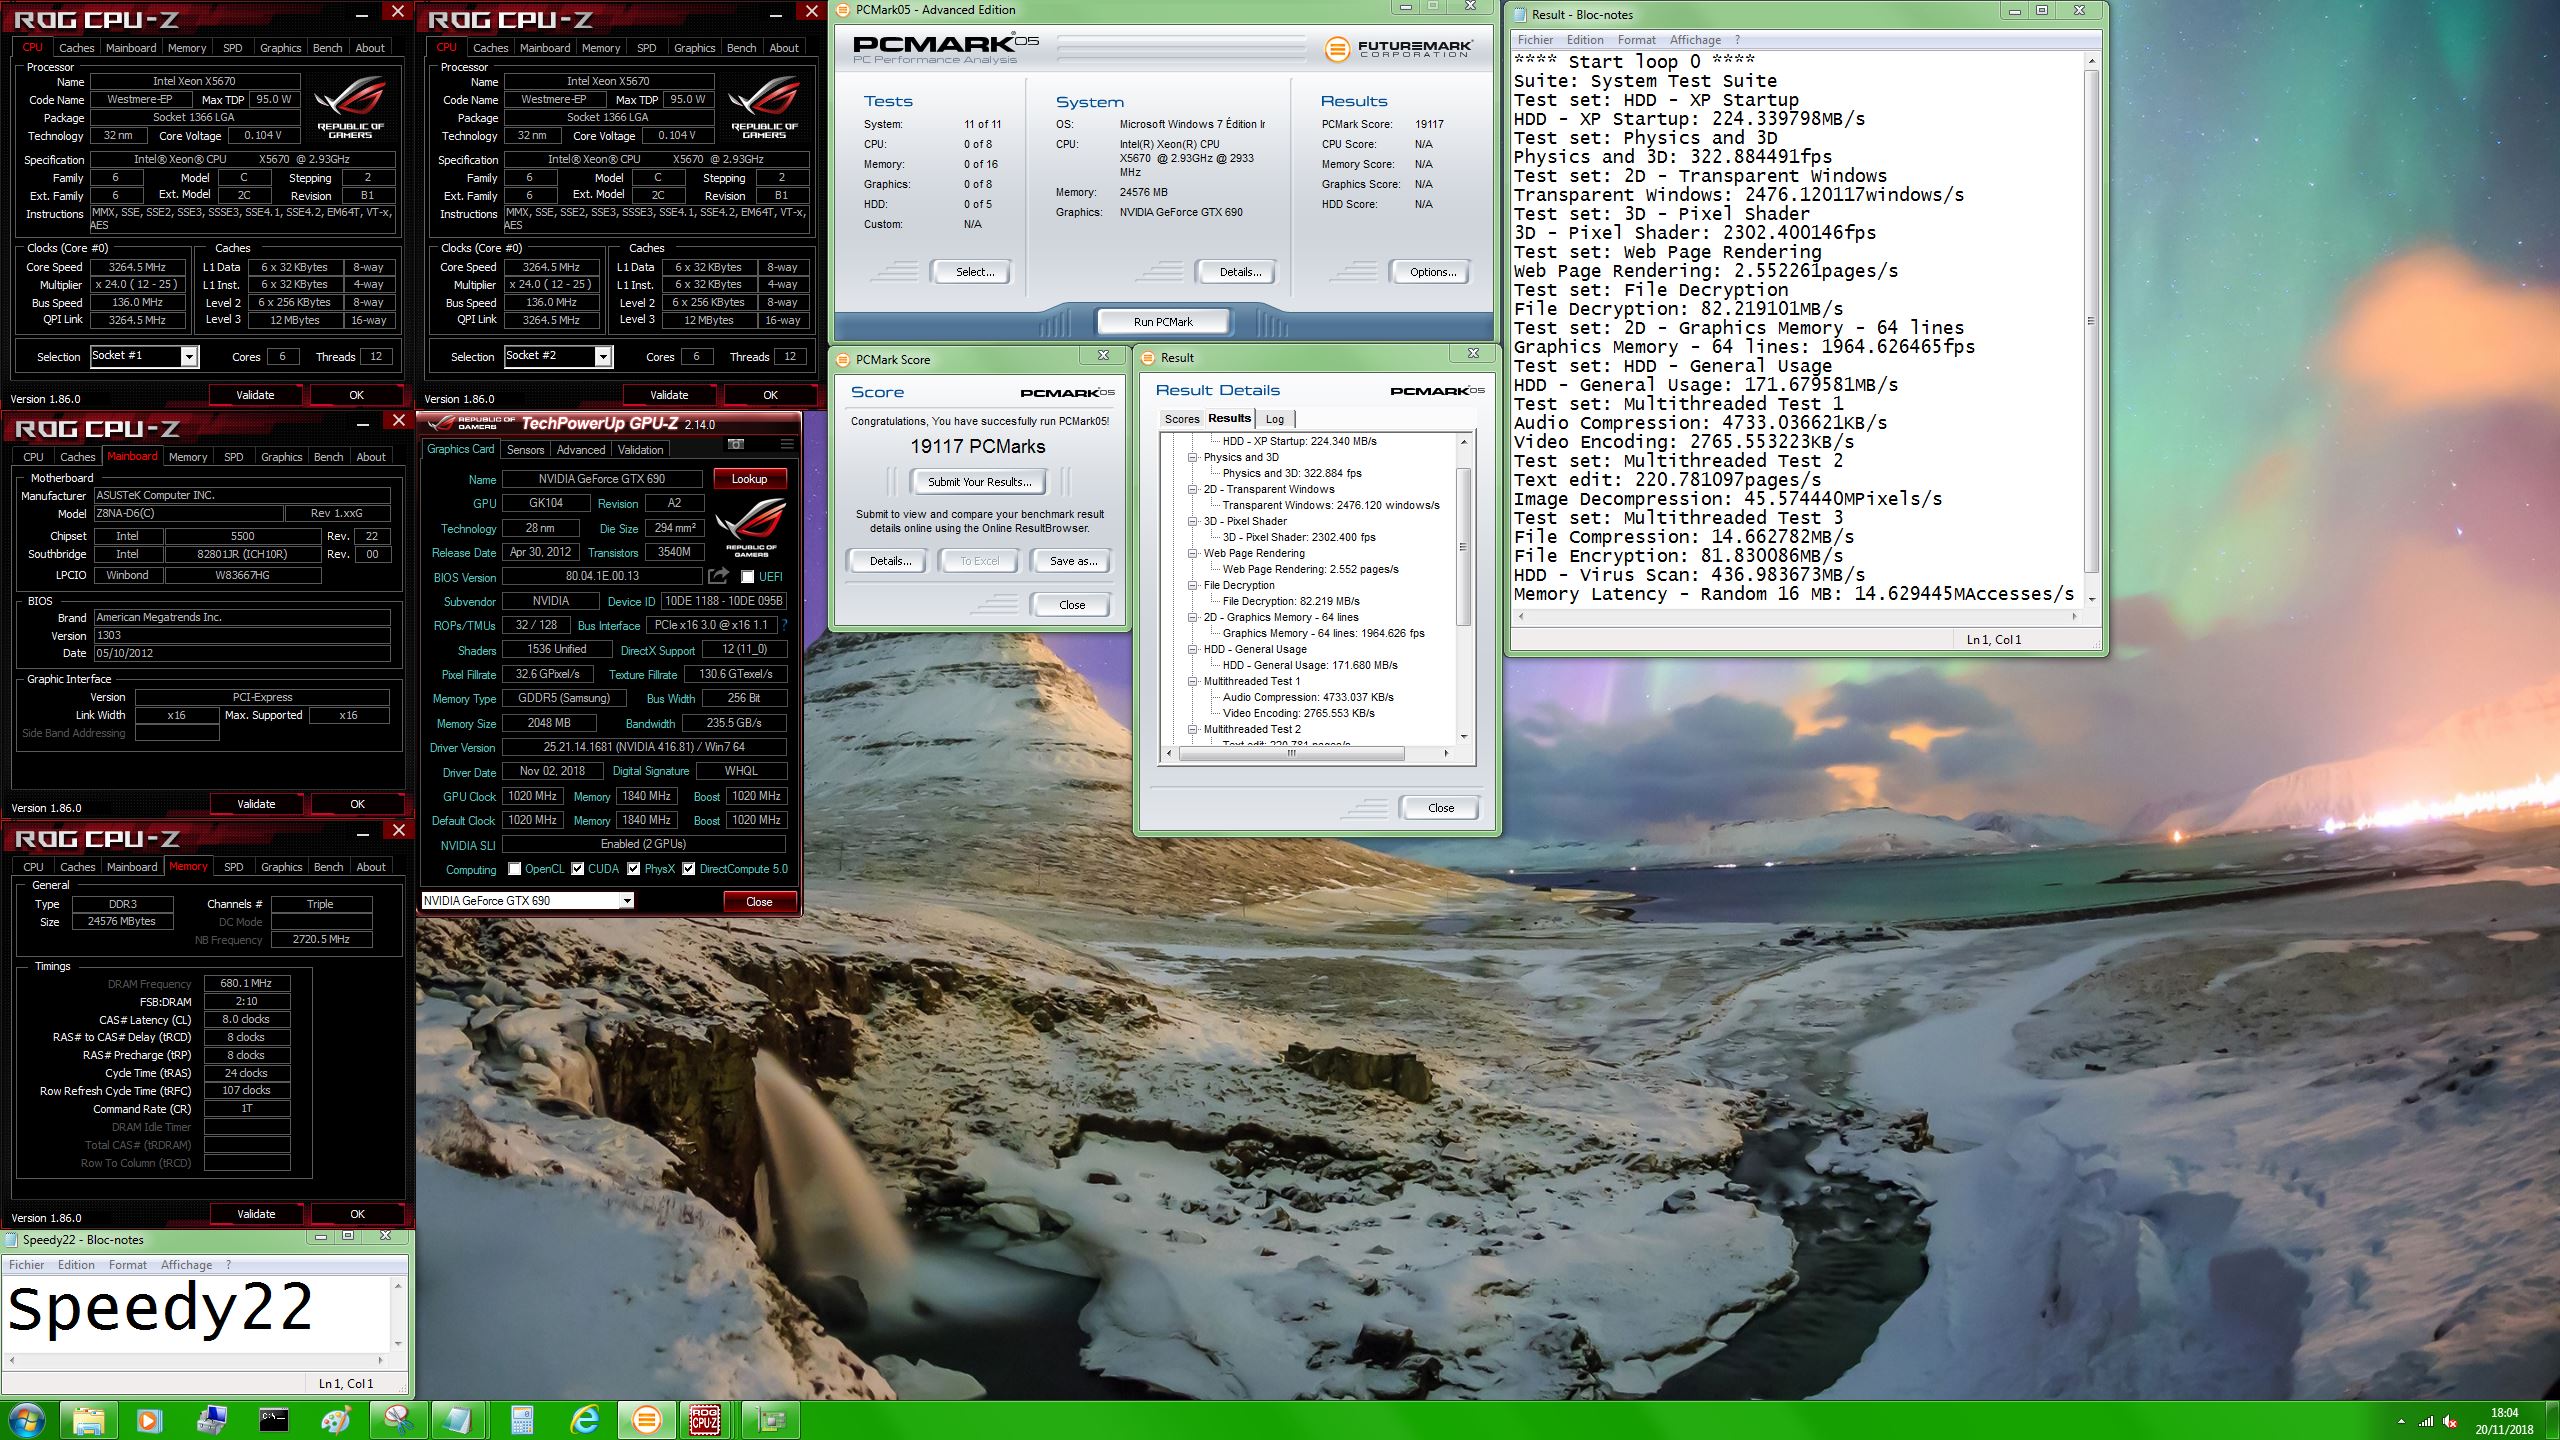Click Close button in Result Details window
The width and height of the screenshot is (2560, 1440).
click(1440, 808)
